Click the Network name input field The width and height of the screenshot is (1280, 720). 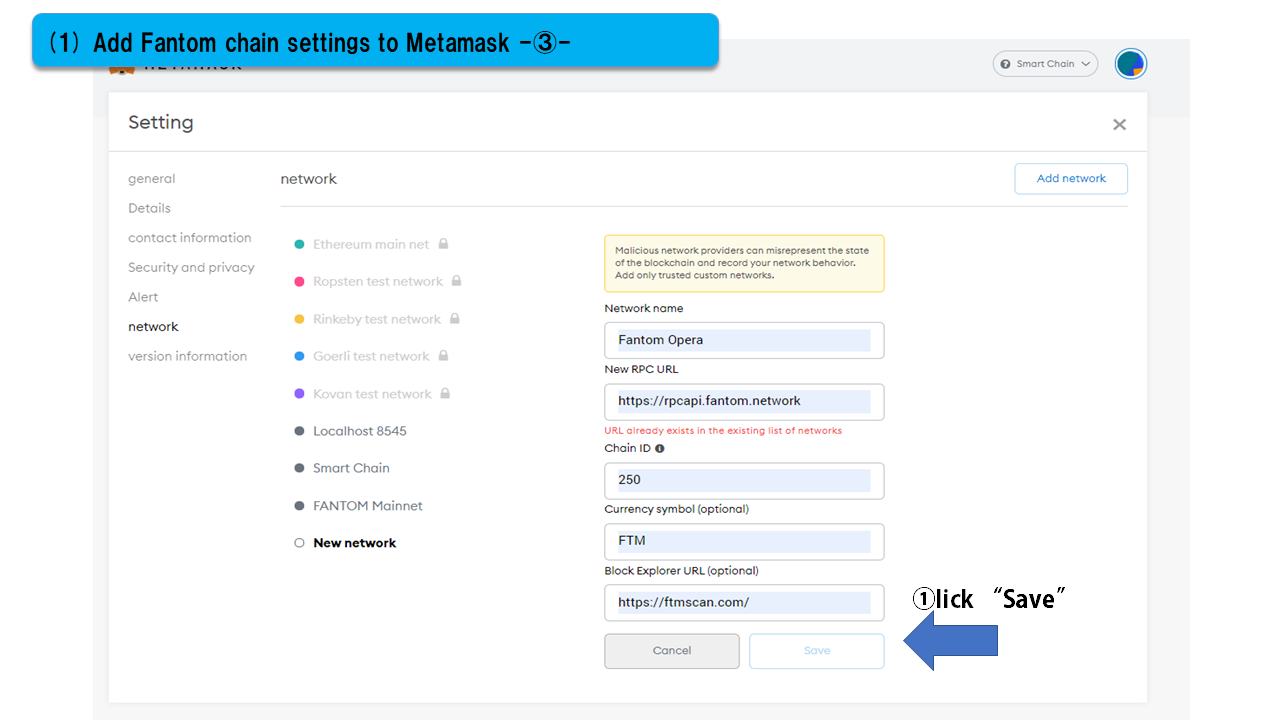tap(744, 340)
